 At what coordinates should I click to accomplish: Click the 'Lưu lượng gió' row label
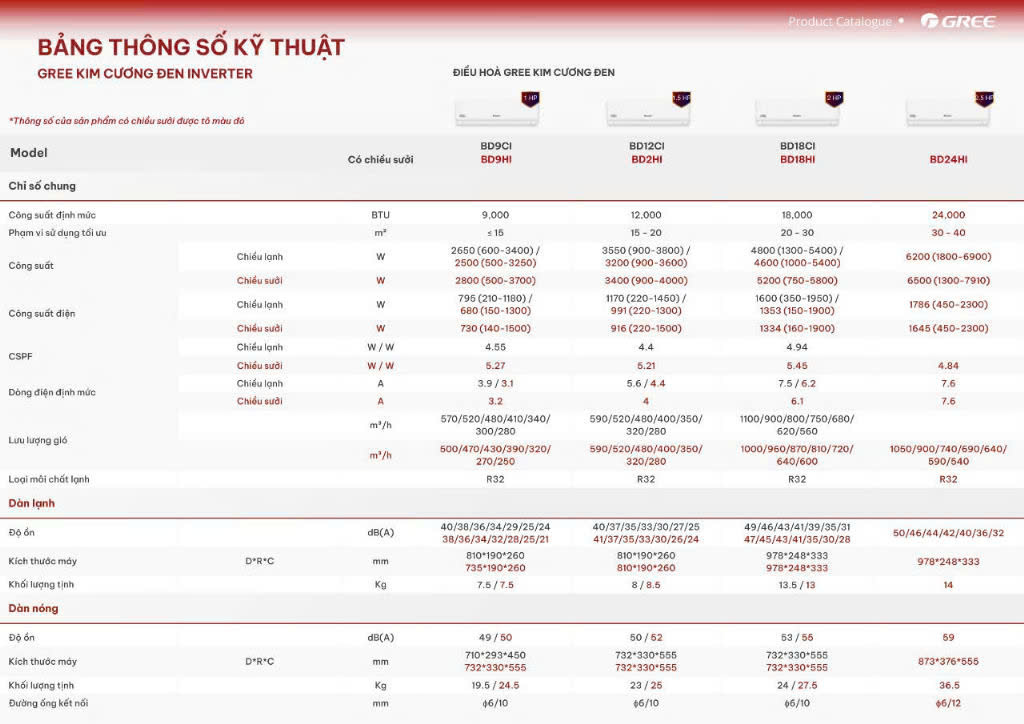38,440
